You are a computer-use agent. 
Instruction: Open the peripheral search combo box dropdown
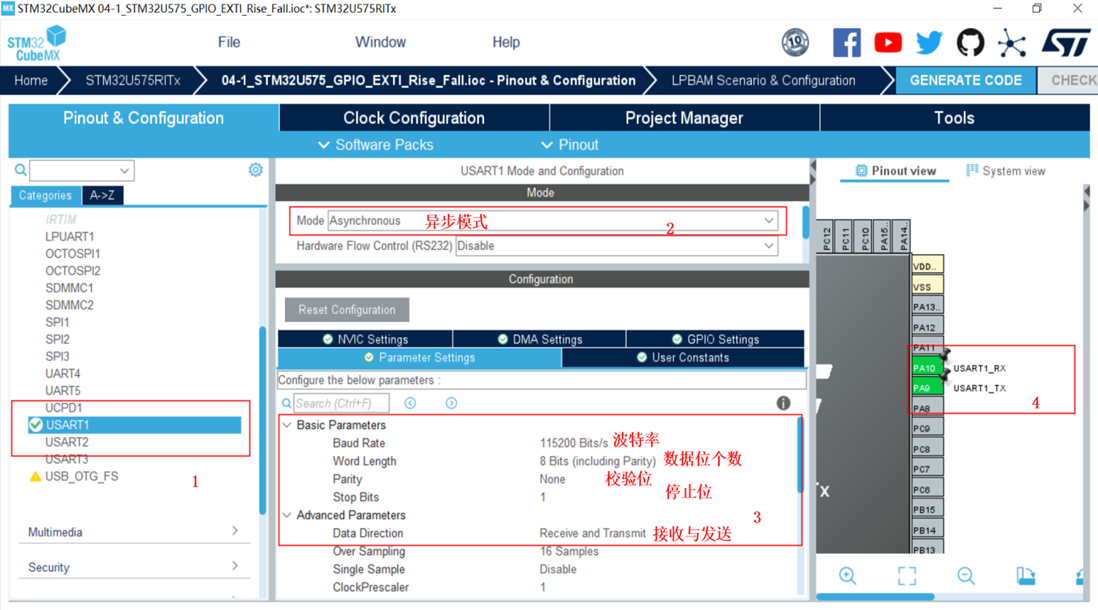124,170
